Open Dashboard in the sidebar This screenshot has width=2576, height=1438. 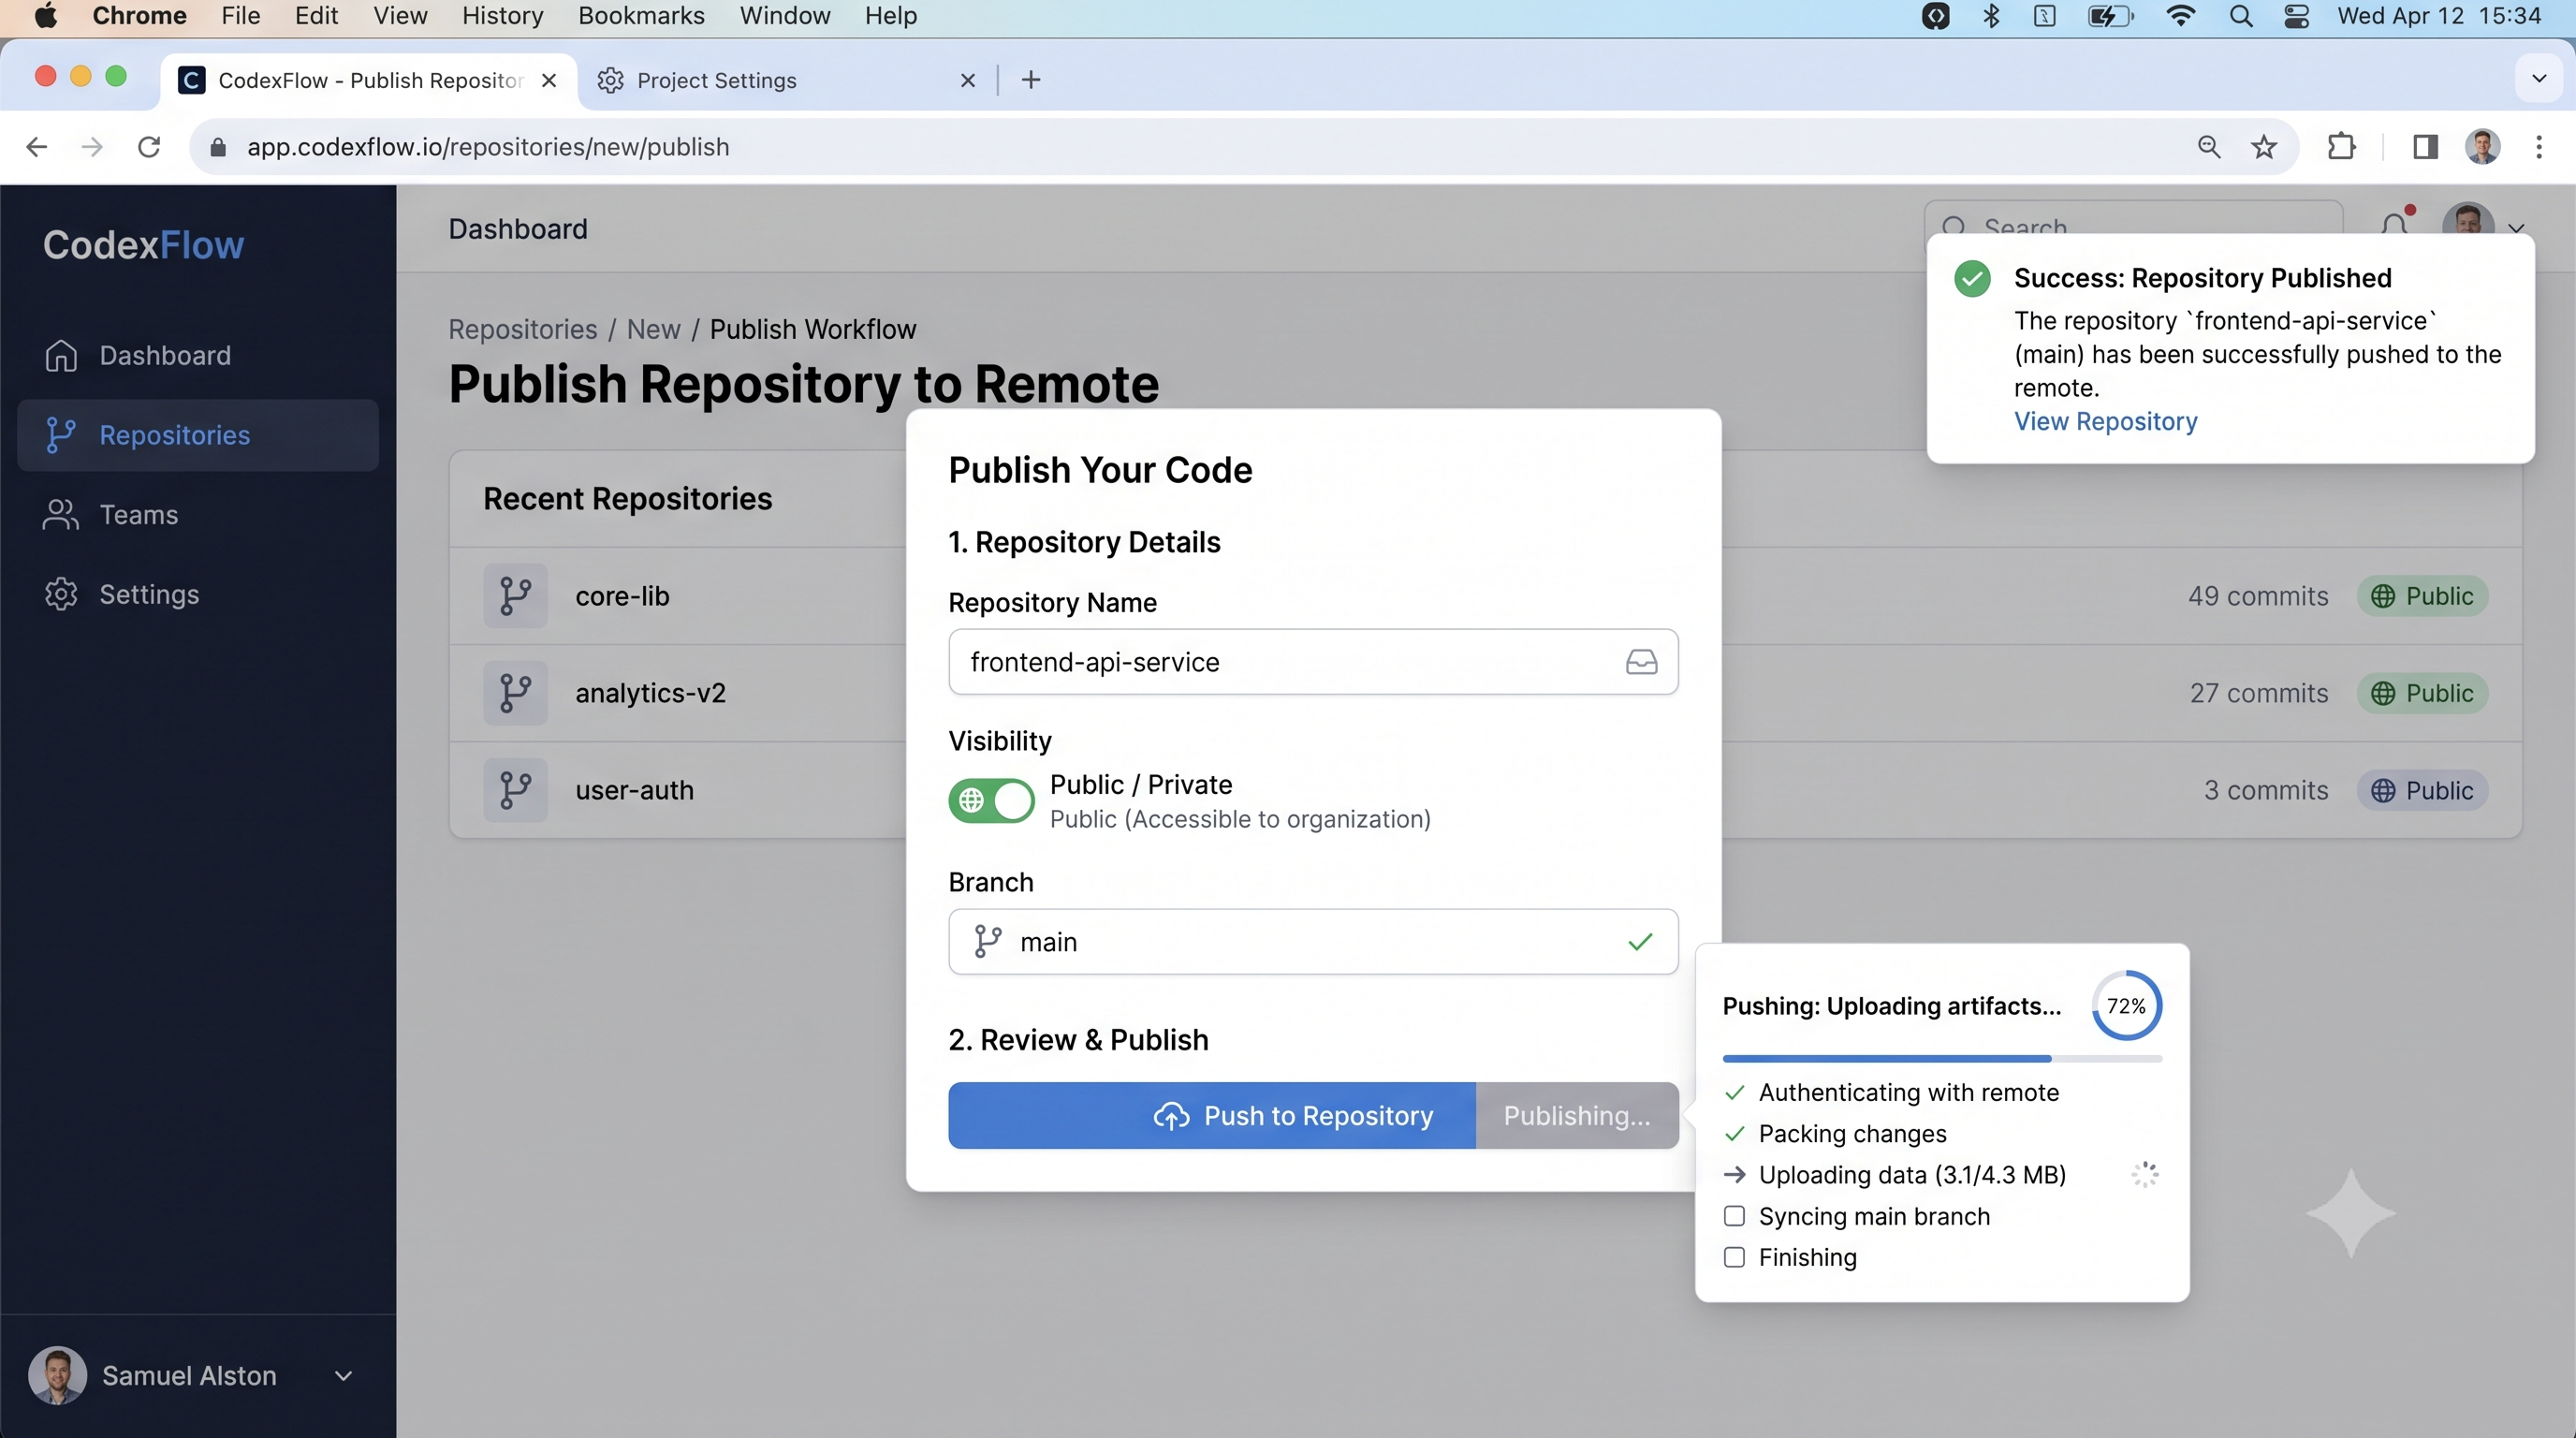click(197, 355)
